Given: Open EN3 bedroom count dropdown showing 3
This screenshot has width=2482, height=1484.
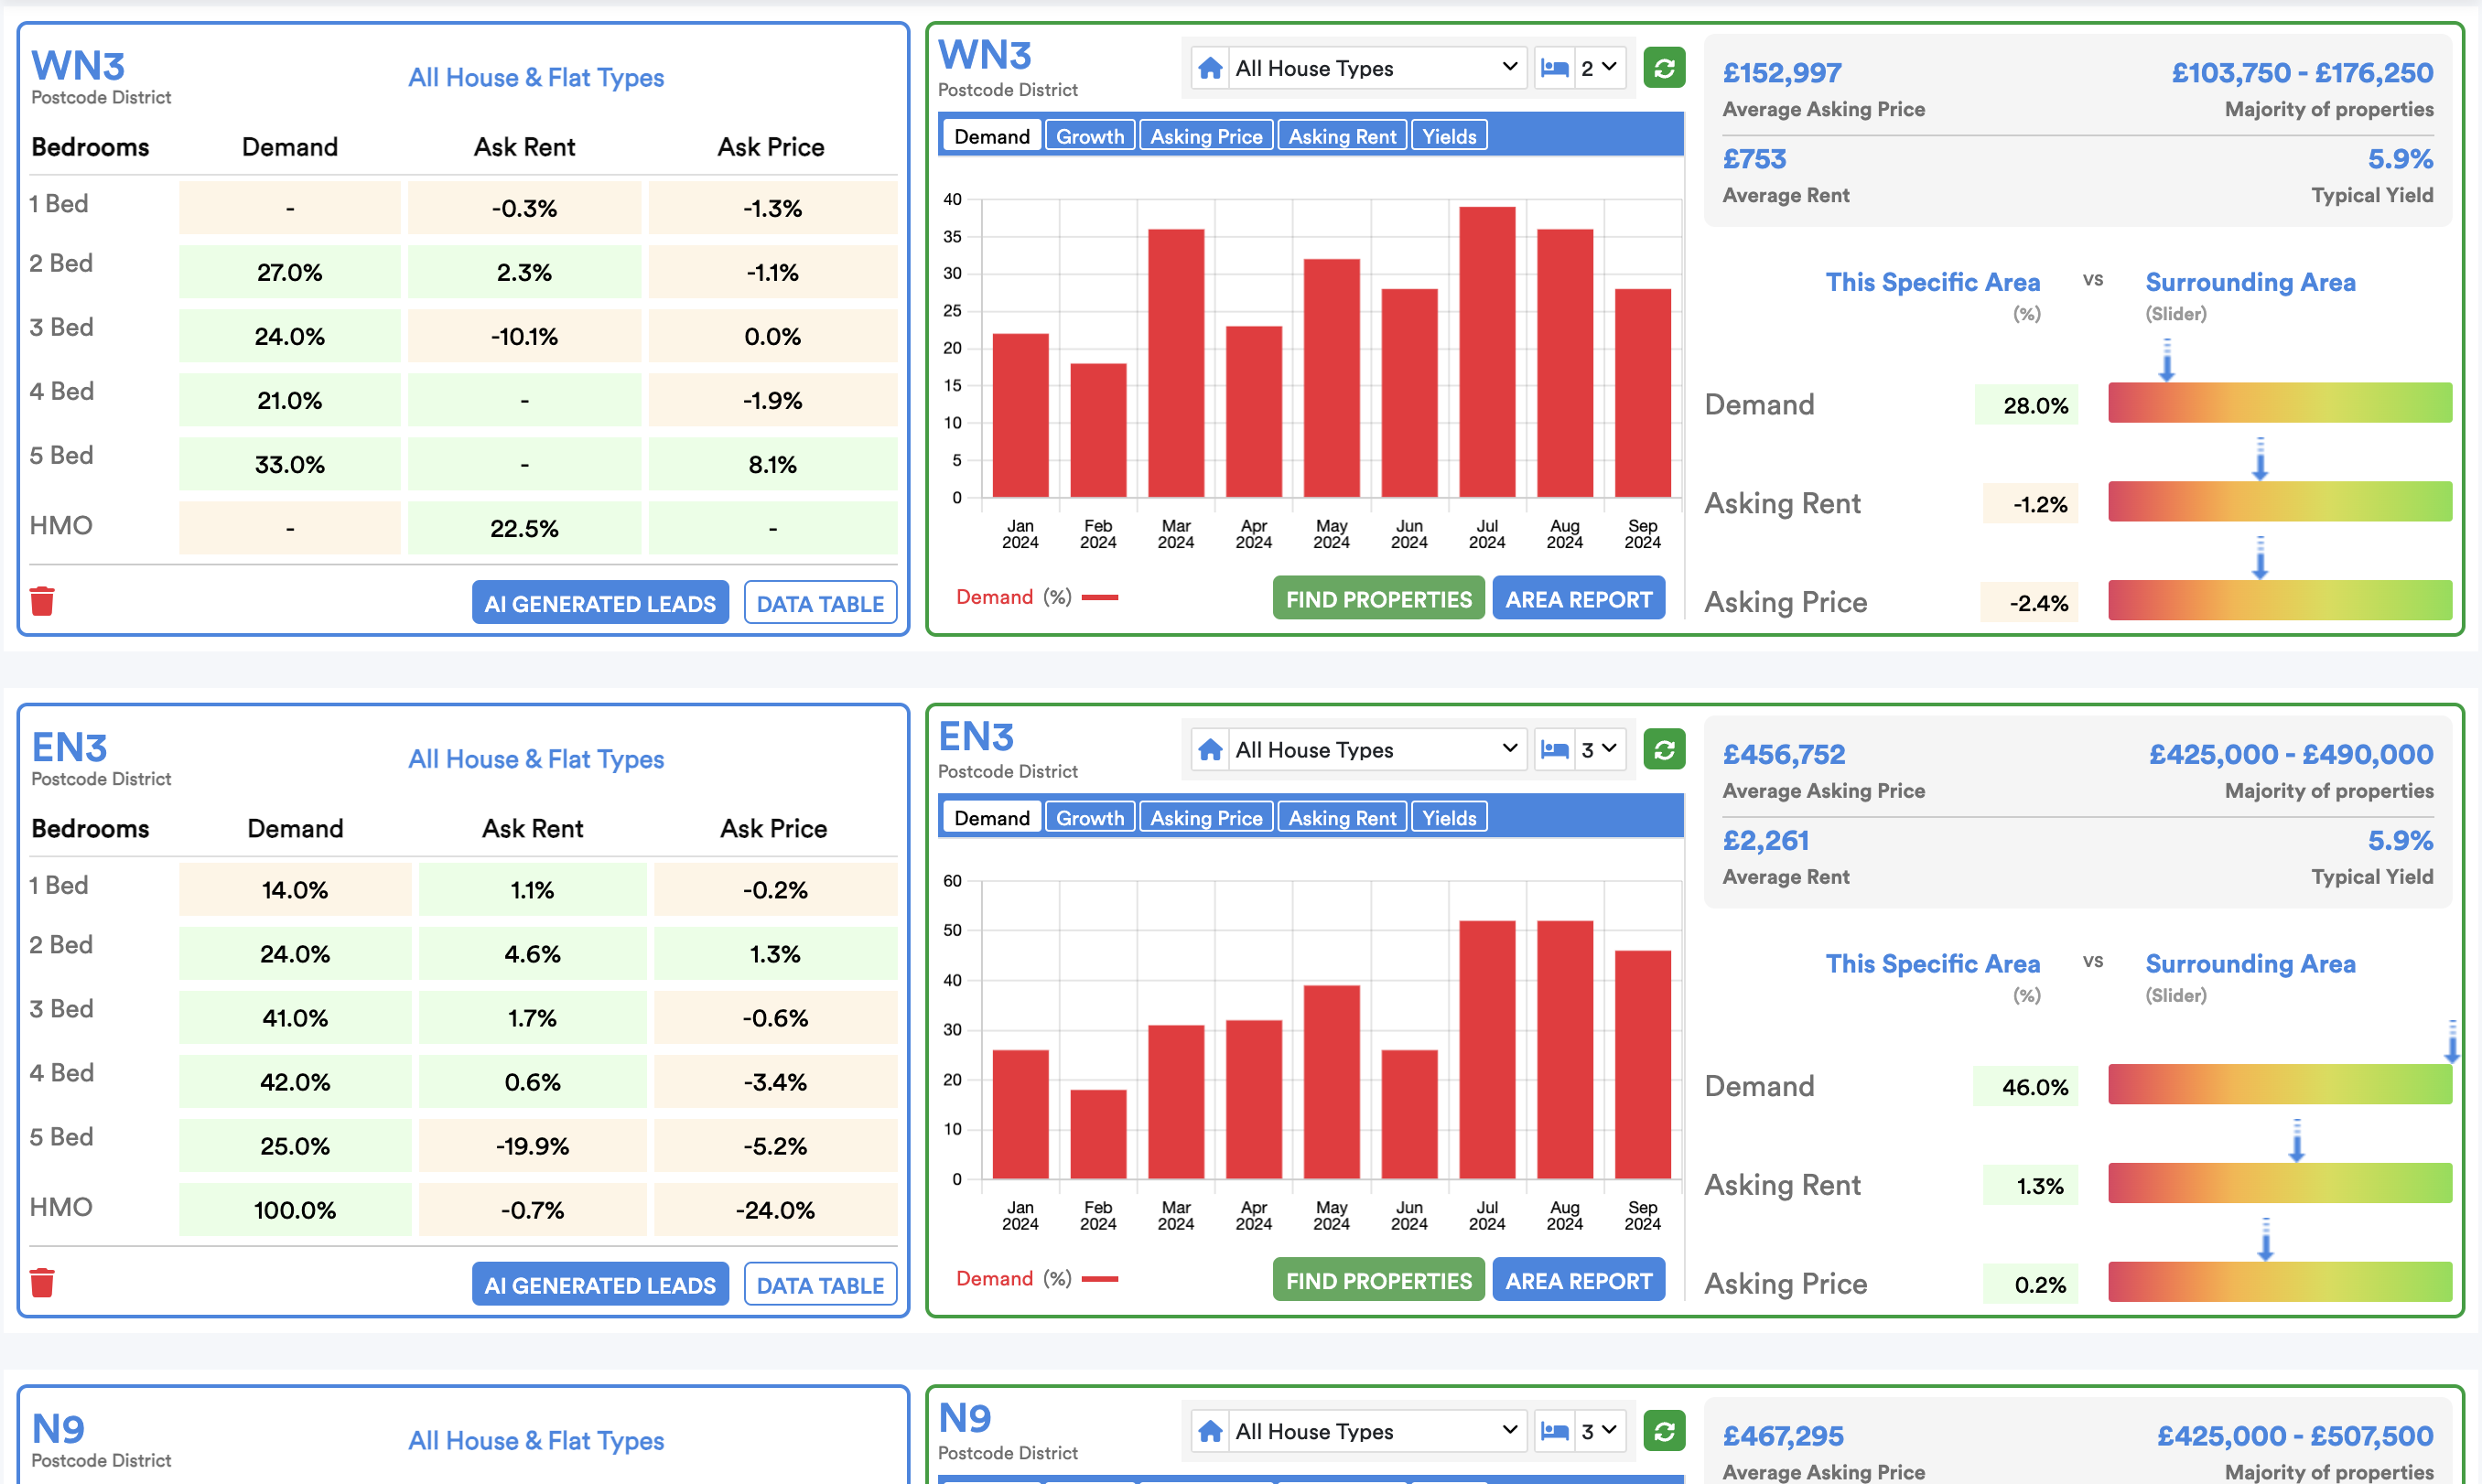Looking at the screenshot, I should point(1599,749).
